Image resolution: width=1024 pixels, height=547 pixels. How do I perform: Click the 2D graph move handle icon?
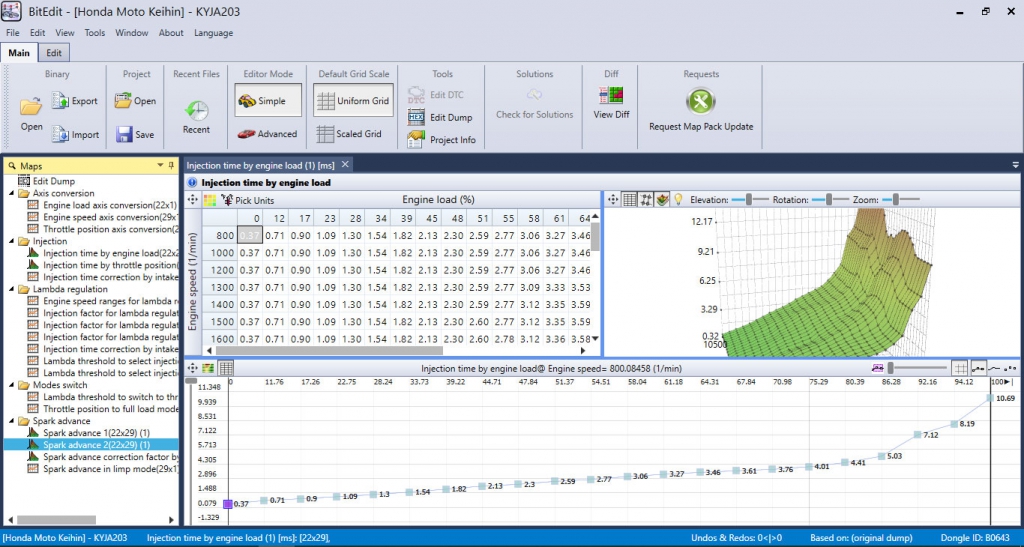tap(192, 368)
